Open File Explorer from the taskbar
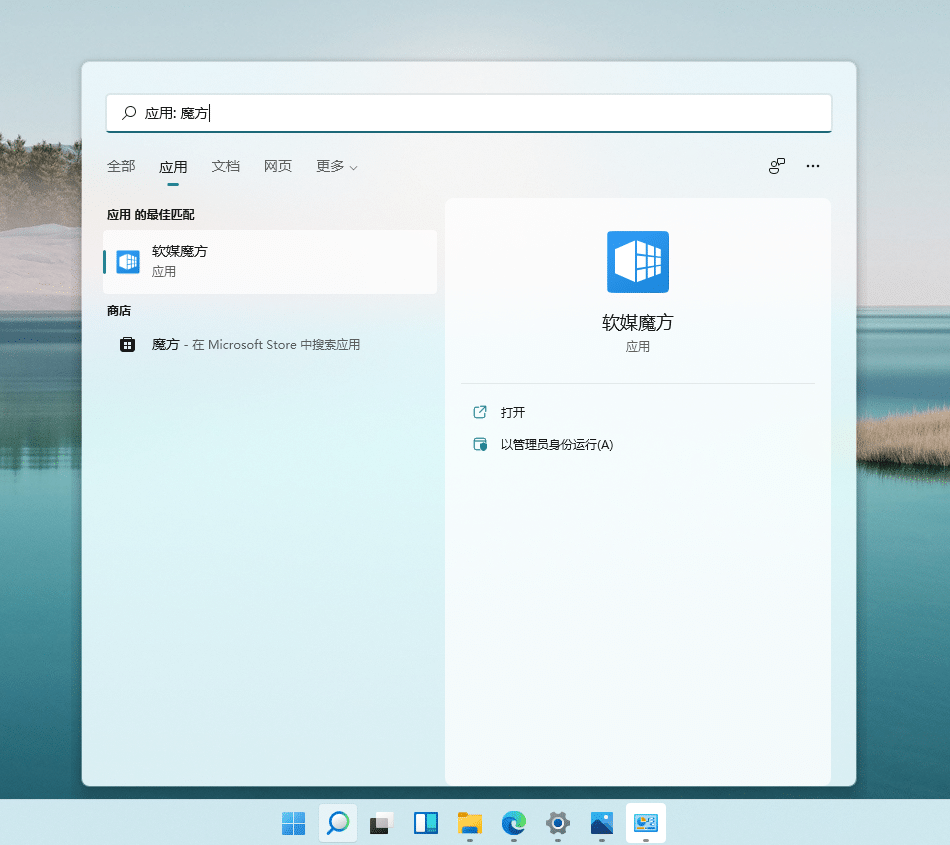The image size is (950, 845). tap(469, 822)
